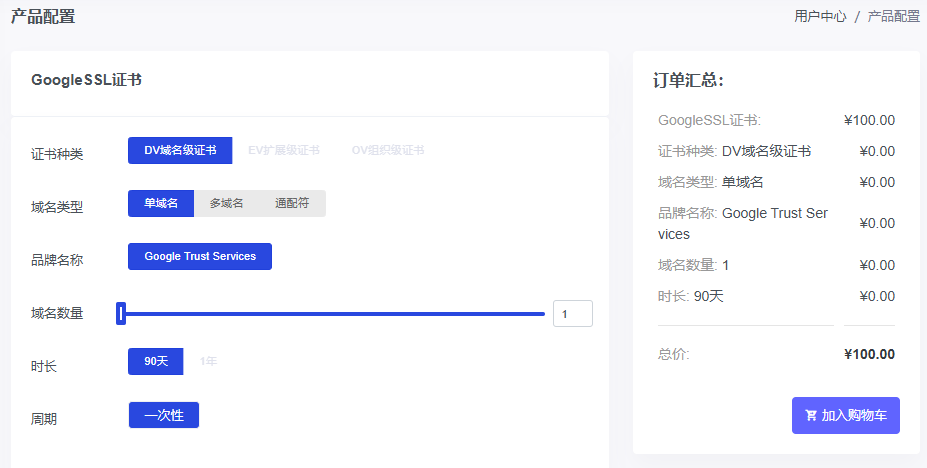Select 单域名 domain type
Screen dimensions: 927x468
point(161,203)
